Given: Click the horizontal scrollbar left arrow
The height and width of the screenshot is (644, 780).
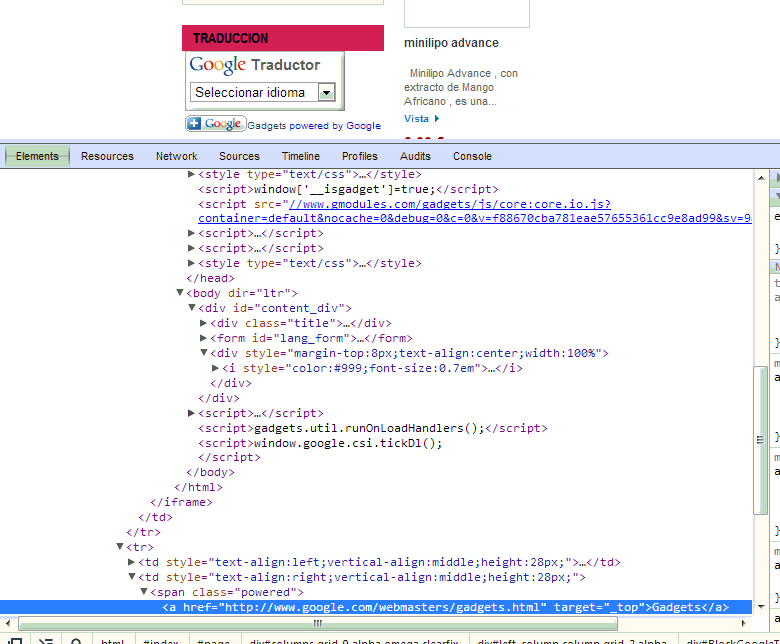Looking at the screenshot, I should click(x=7, y=623).
